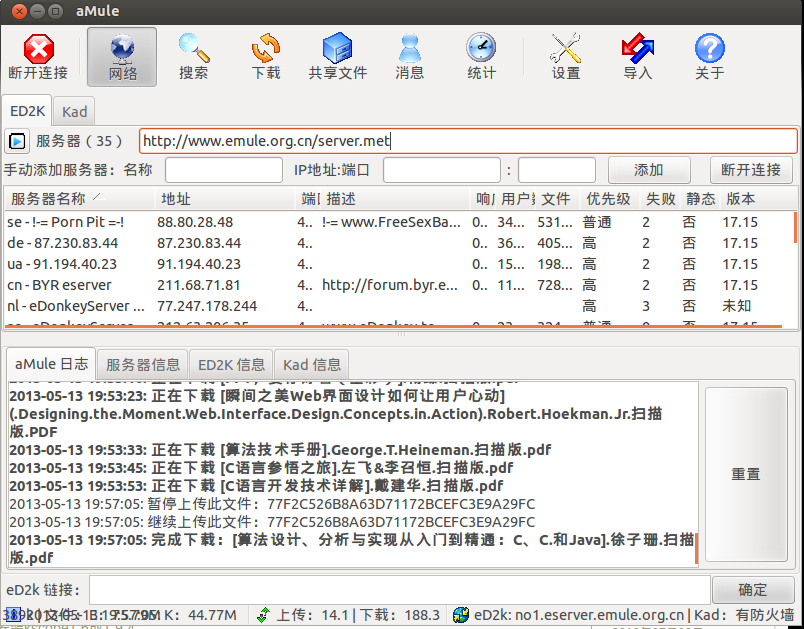Sort by 服务器名称 column header
This screenshot has height=629, width=804.
pos(79,198)
